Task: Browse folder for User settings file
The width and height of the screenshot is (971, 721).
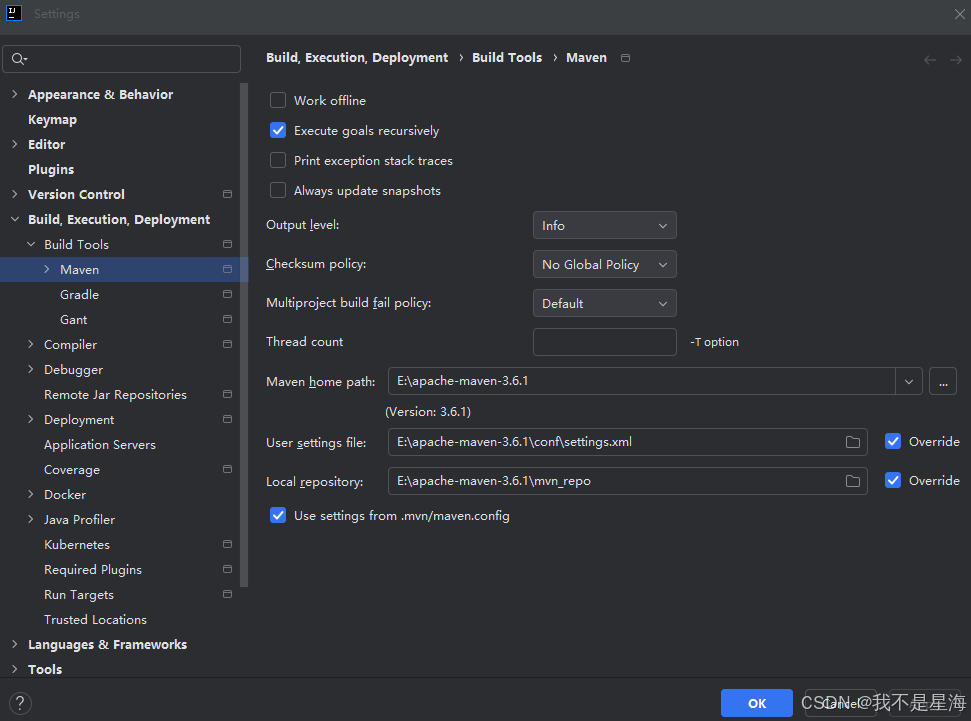Action: click(853, 442)
